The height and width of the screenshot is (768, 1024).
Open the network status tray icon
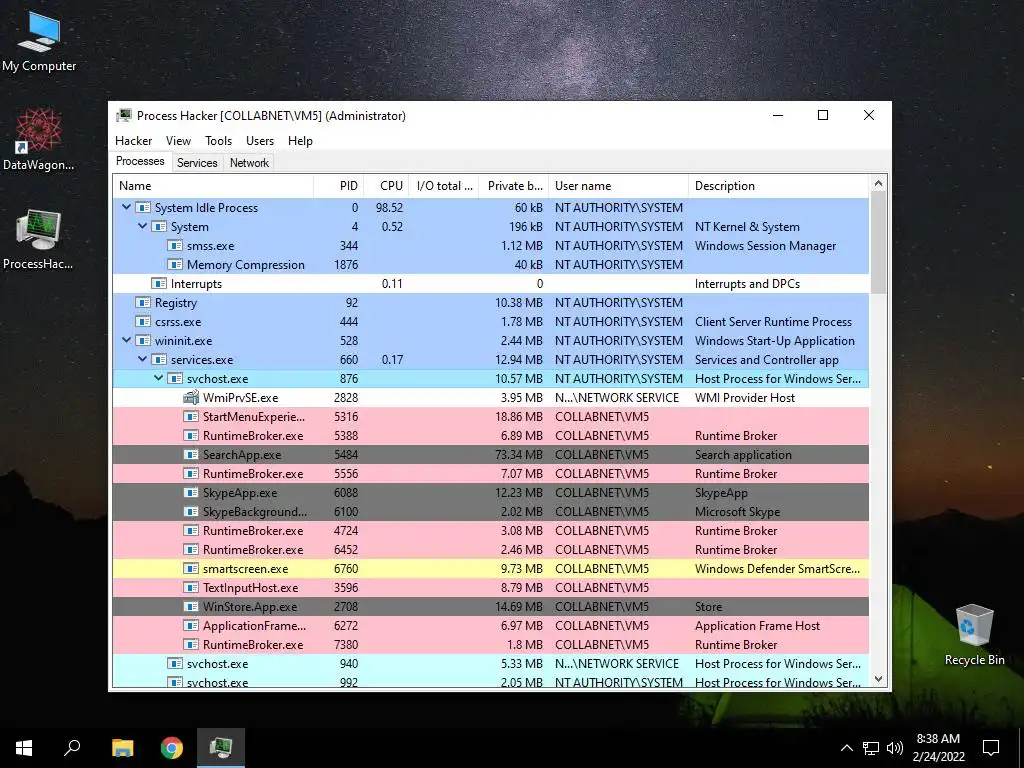(x=871, y=748)
